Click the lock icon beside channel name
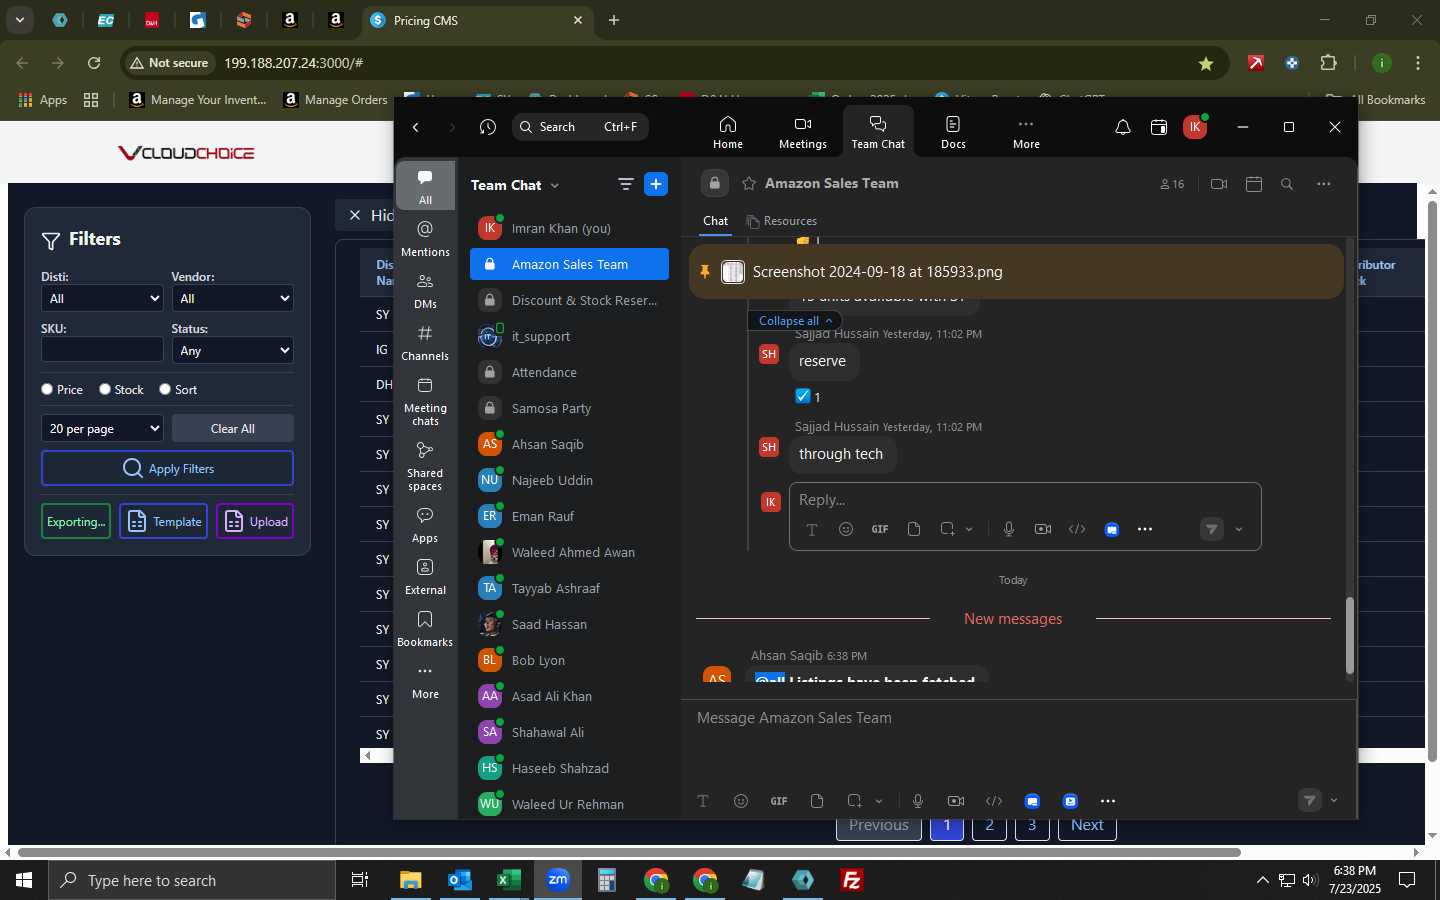The width and height of the screenshot is (1440, 900). (714, 183)
